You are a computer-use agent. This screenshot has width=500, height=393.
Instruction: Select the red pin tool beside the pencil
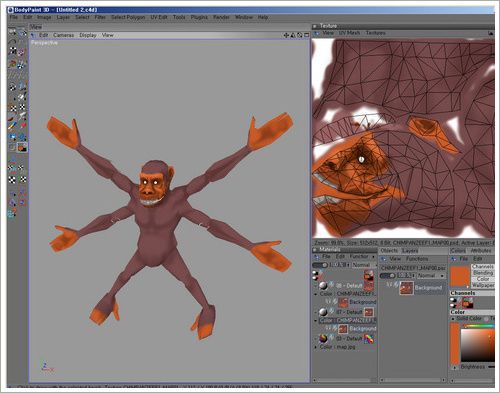[23, 126]
